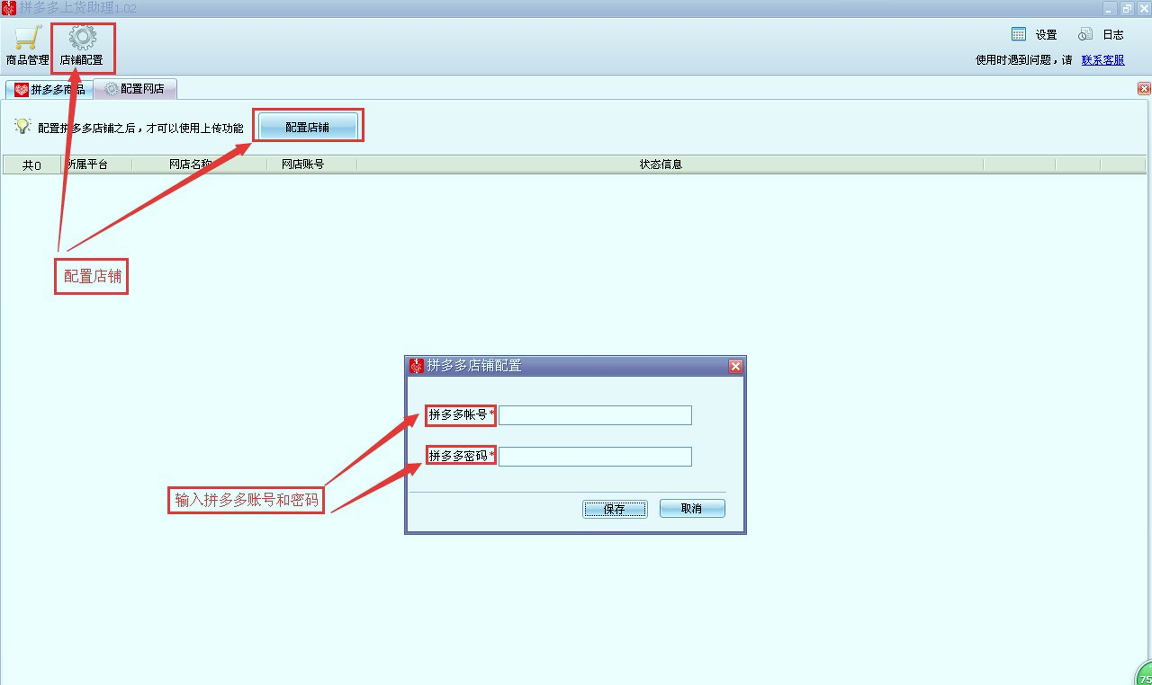
Task: Open 店铺配置 gear icon
Action: (x=82, y=37)
